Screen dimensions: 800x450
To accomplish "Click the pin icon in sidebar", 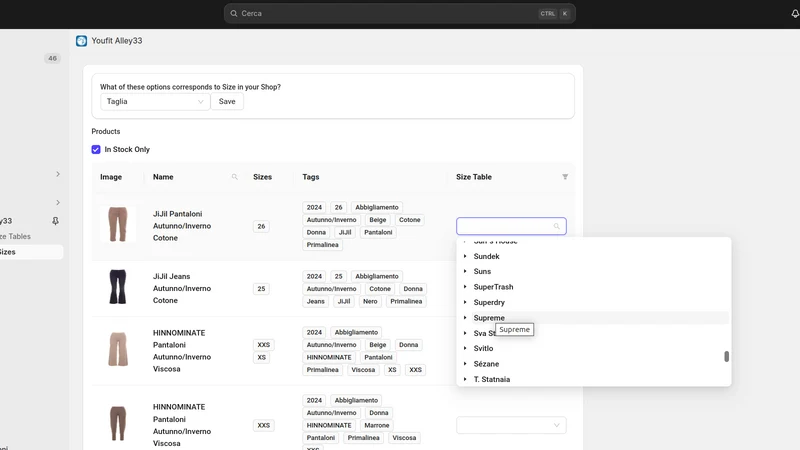I will tap(55, 221).
